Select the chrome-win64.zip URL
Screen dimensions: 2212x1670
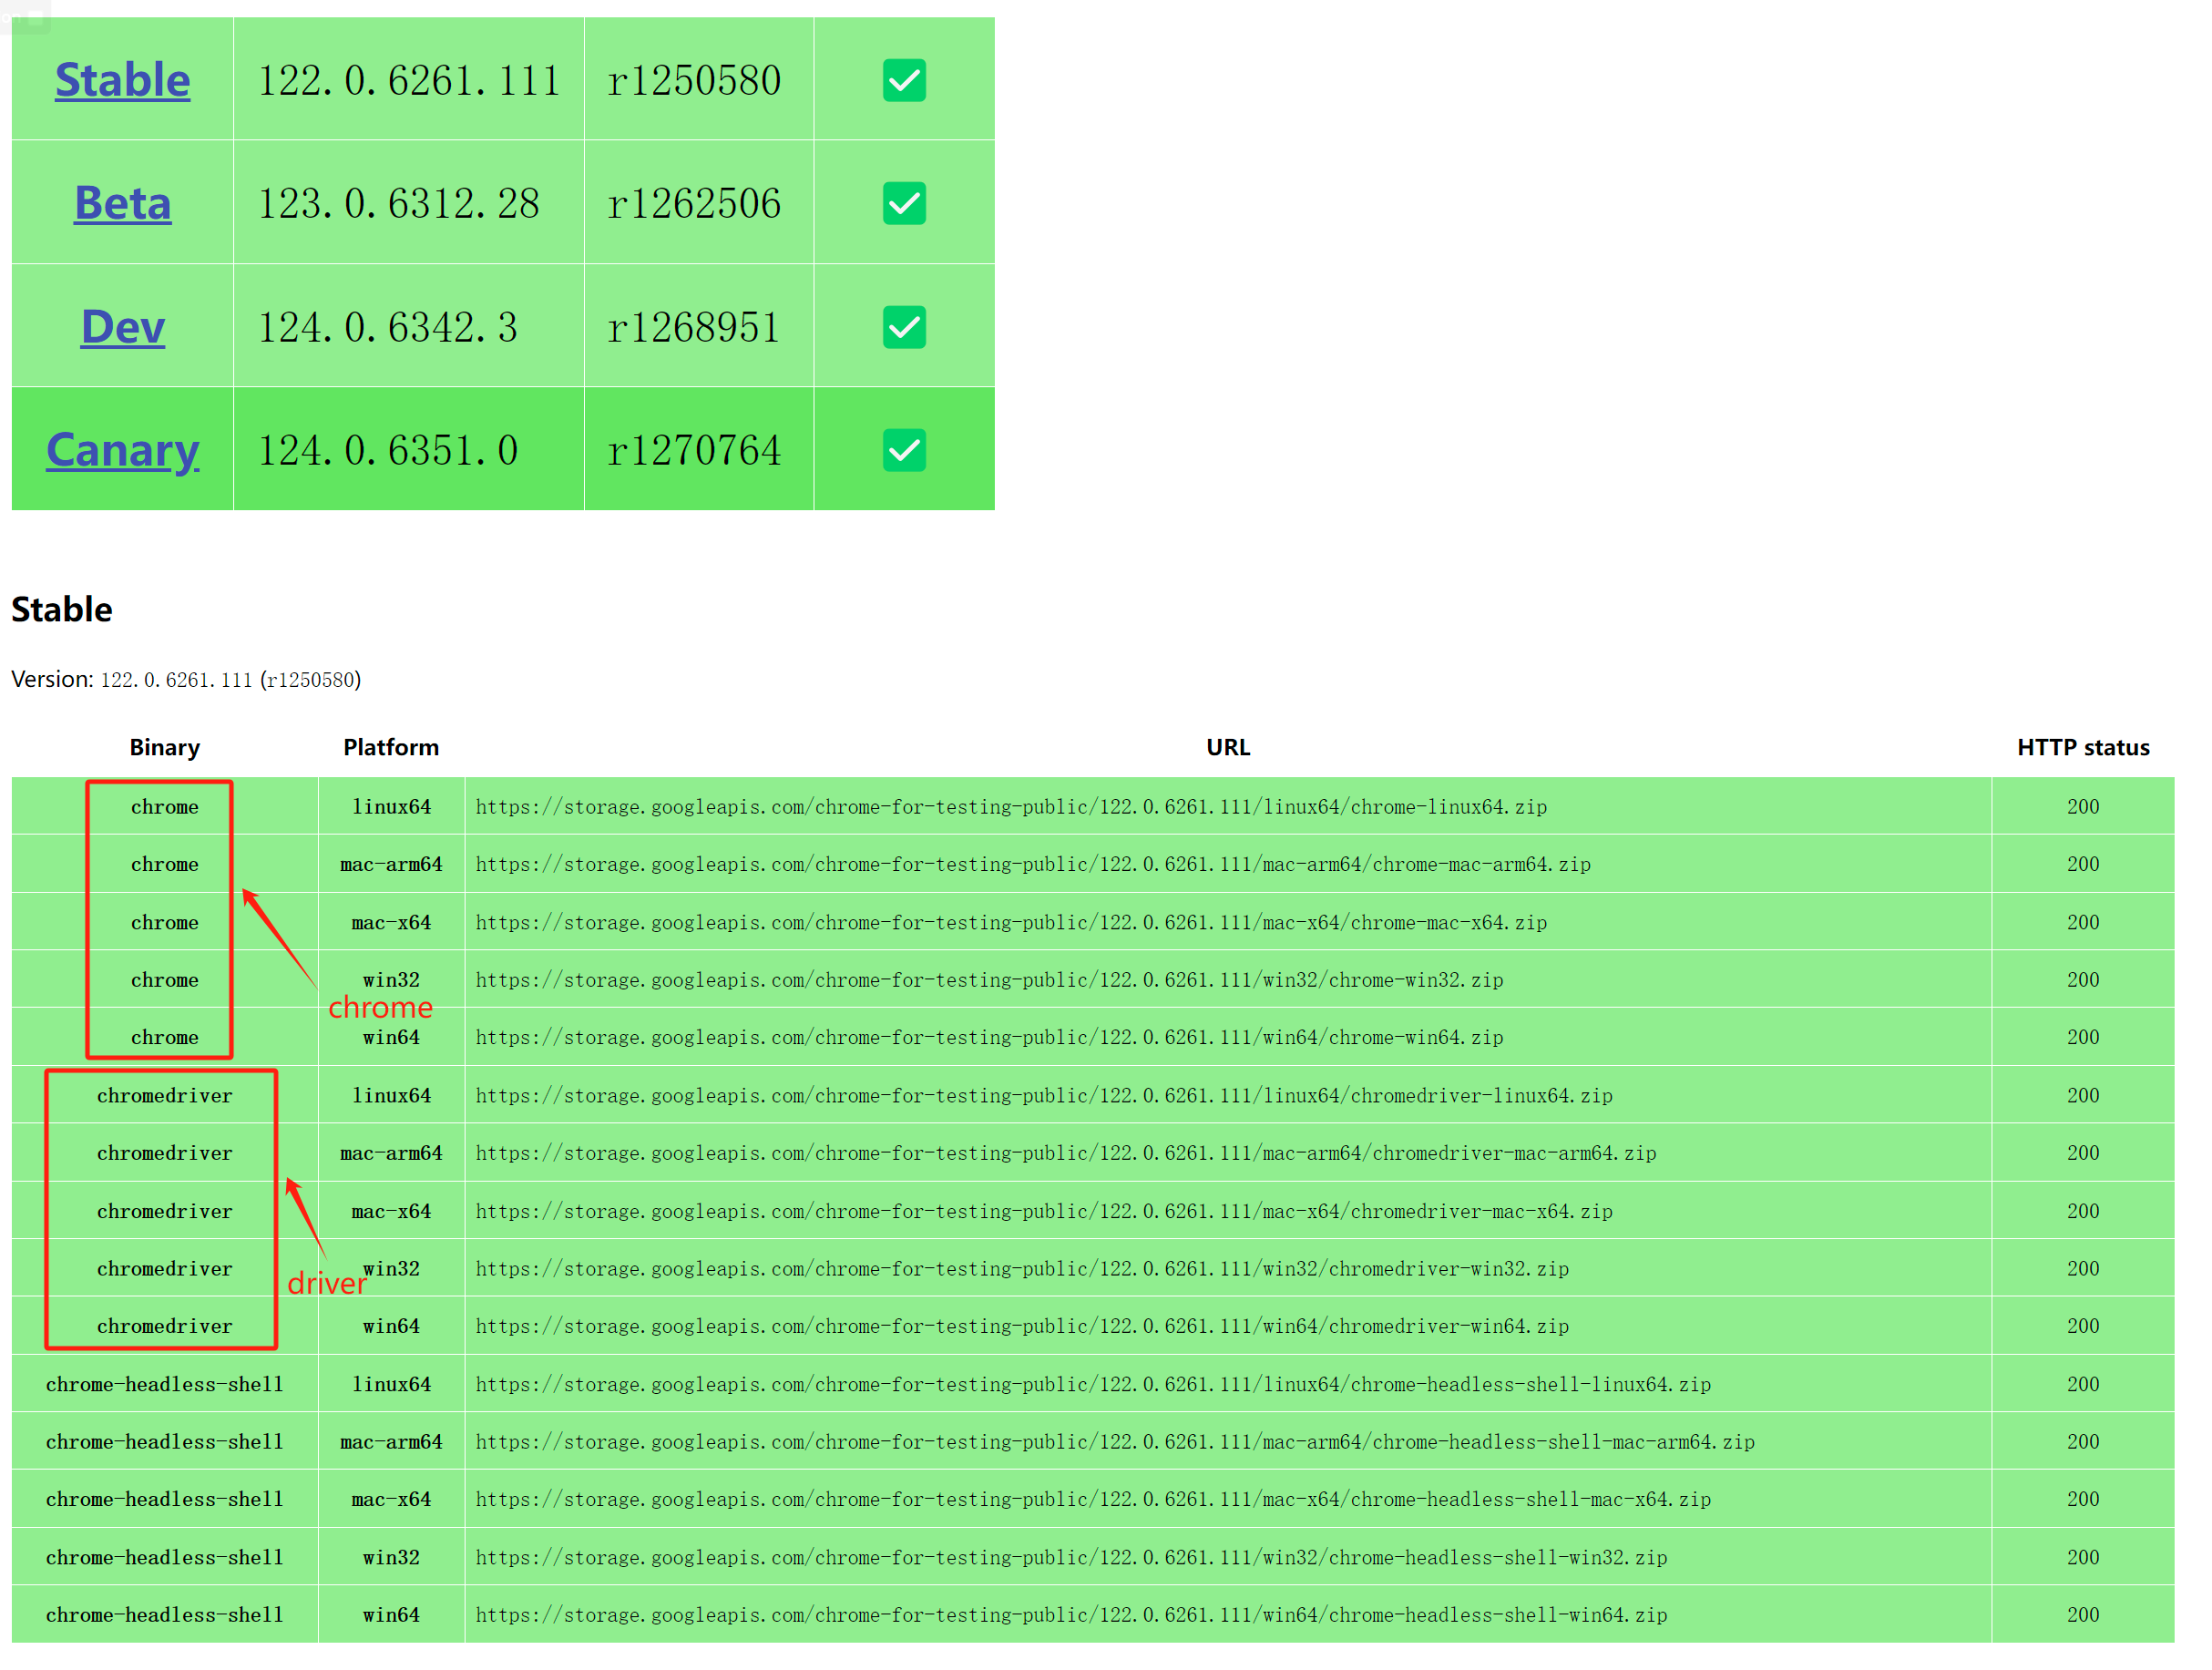[989, 1038]
